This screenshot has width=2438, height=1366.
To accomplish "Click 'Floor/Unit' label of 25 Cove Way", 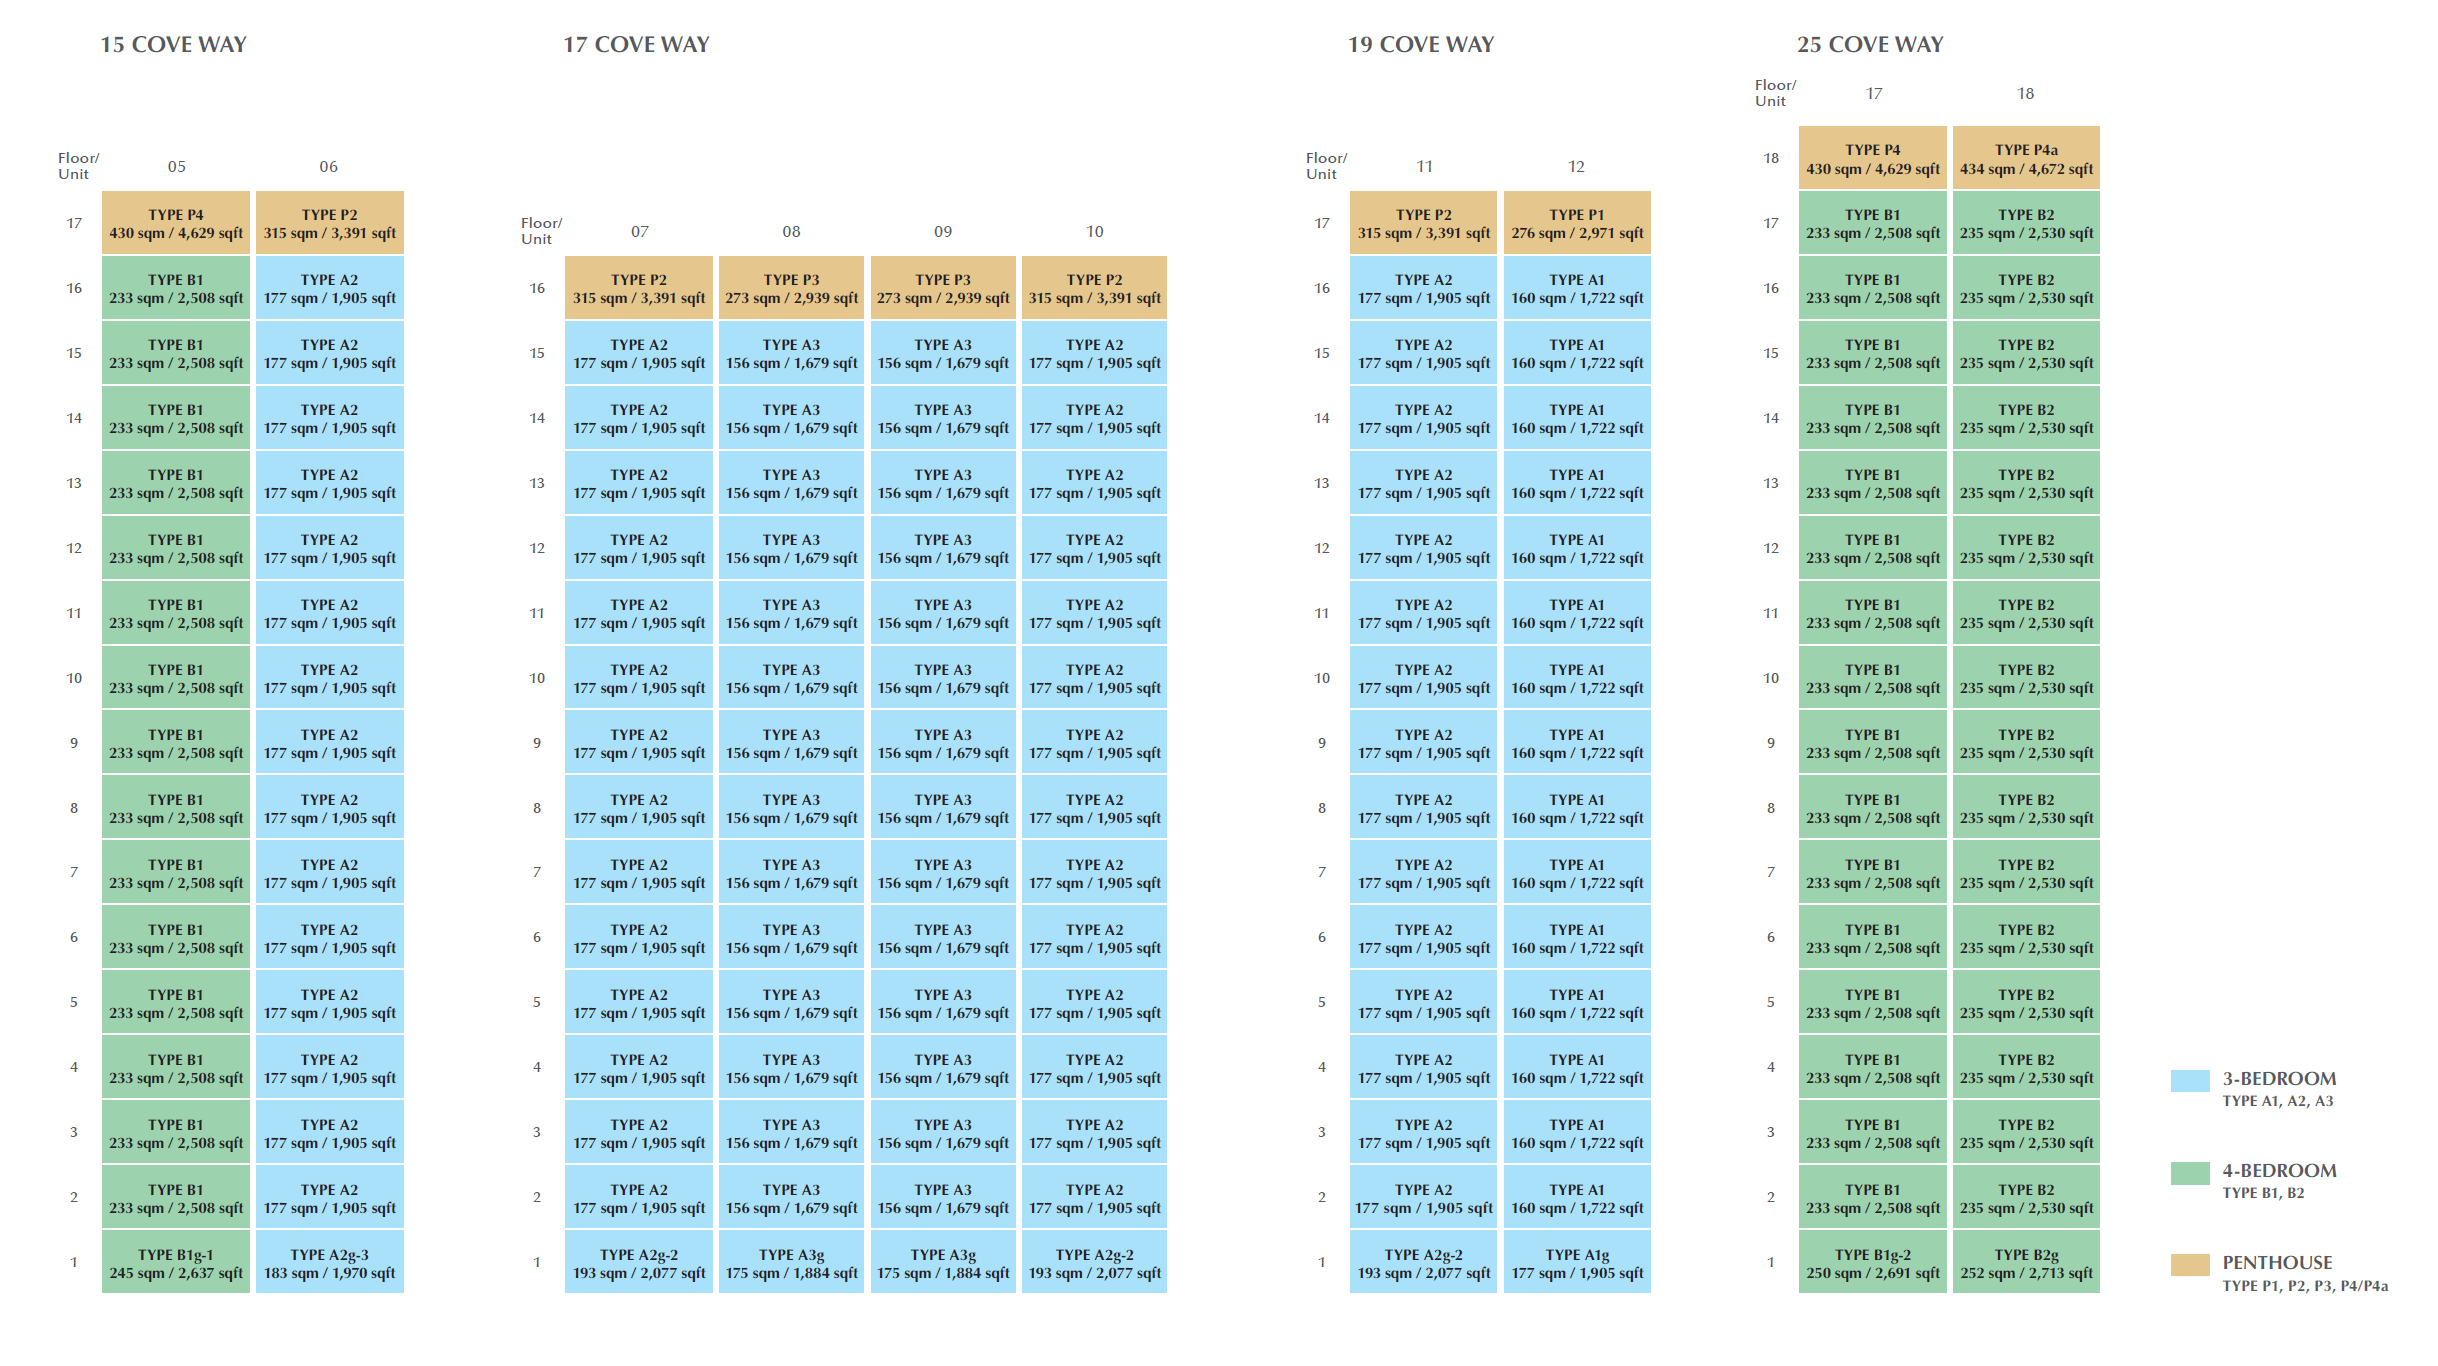I will (1775, 93).
